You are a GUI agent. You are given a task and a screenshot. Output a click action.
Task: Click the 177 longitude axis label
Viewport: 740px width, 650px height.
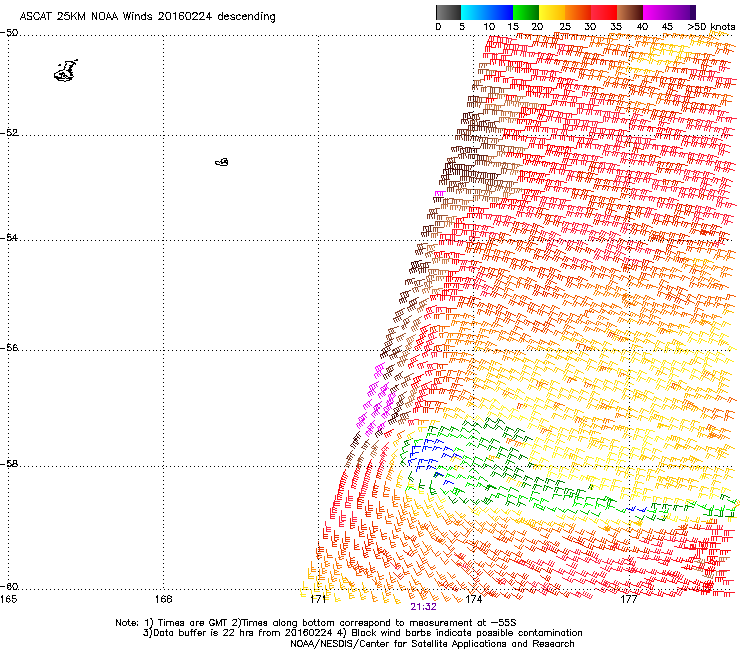[629, 599]
